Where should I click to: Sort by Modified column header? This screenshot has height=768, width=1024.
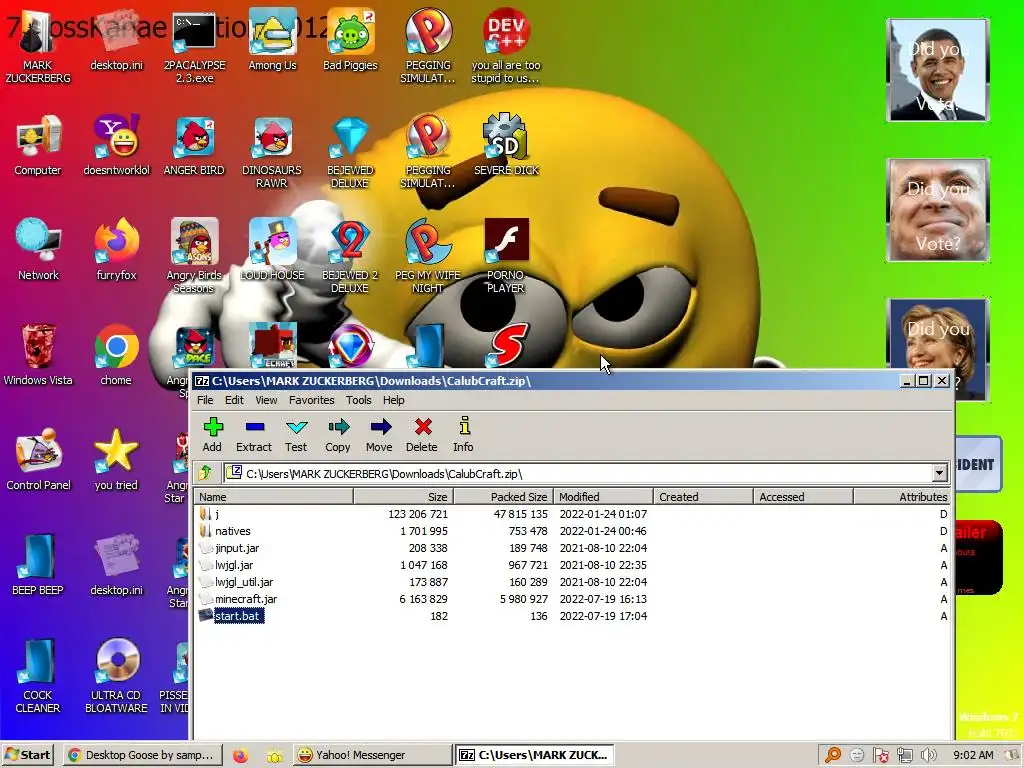[x=603, y=497]
